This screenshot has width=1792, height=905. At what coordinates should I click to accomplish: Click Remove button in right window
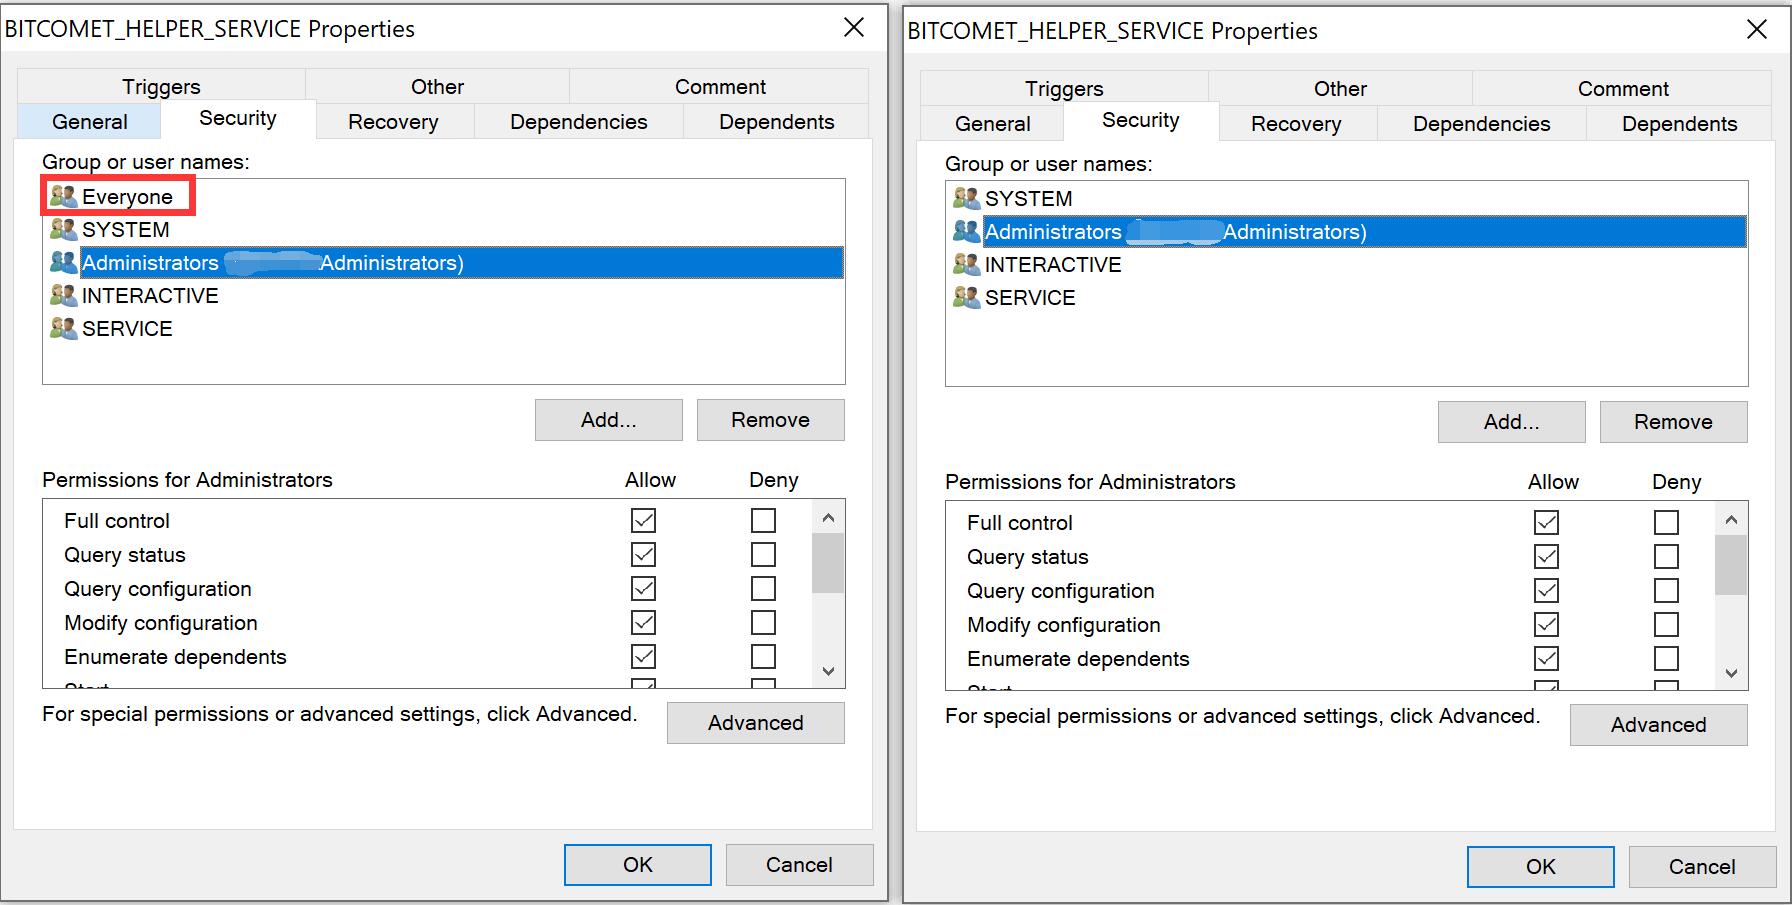pos(1674,422)
